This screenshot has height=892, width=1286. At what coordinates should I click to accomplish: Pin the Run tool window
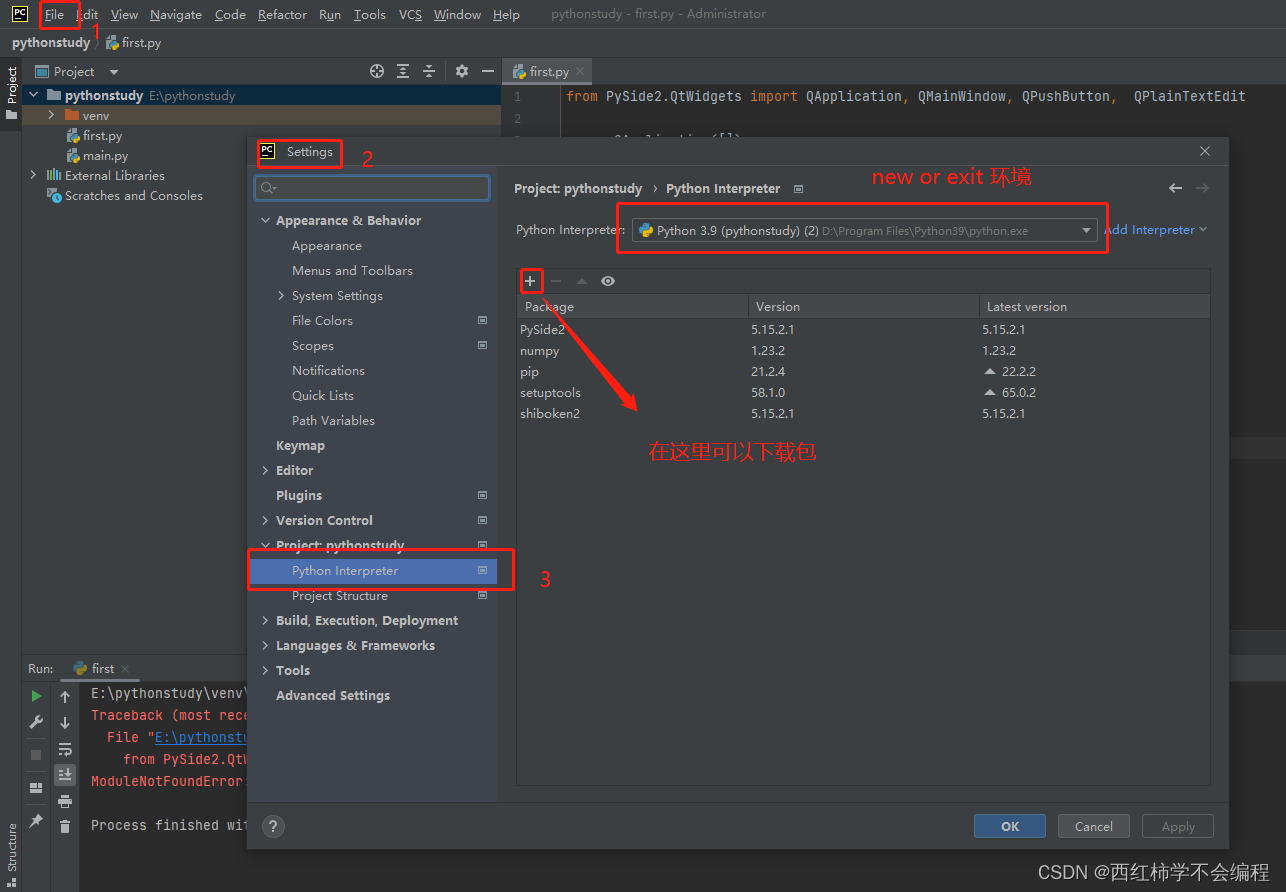point(35,820)
